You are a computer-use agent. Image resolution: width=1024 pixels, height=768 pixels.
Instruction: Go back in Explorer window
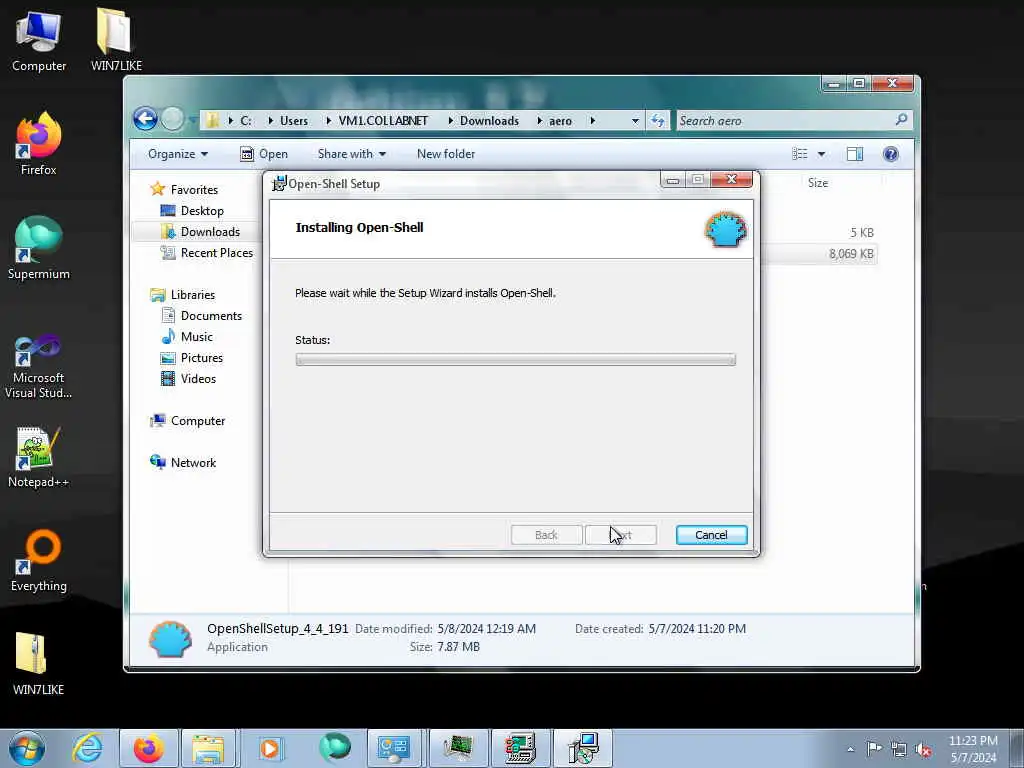click(x=145, y=119)
